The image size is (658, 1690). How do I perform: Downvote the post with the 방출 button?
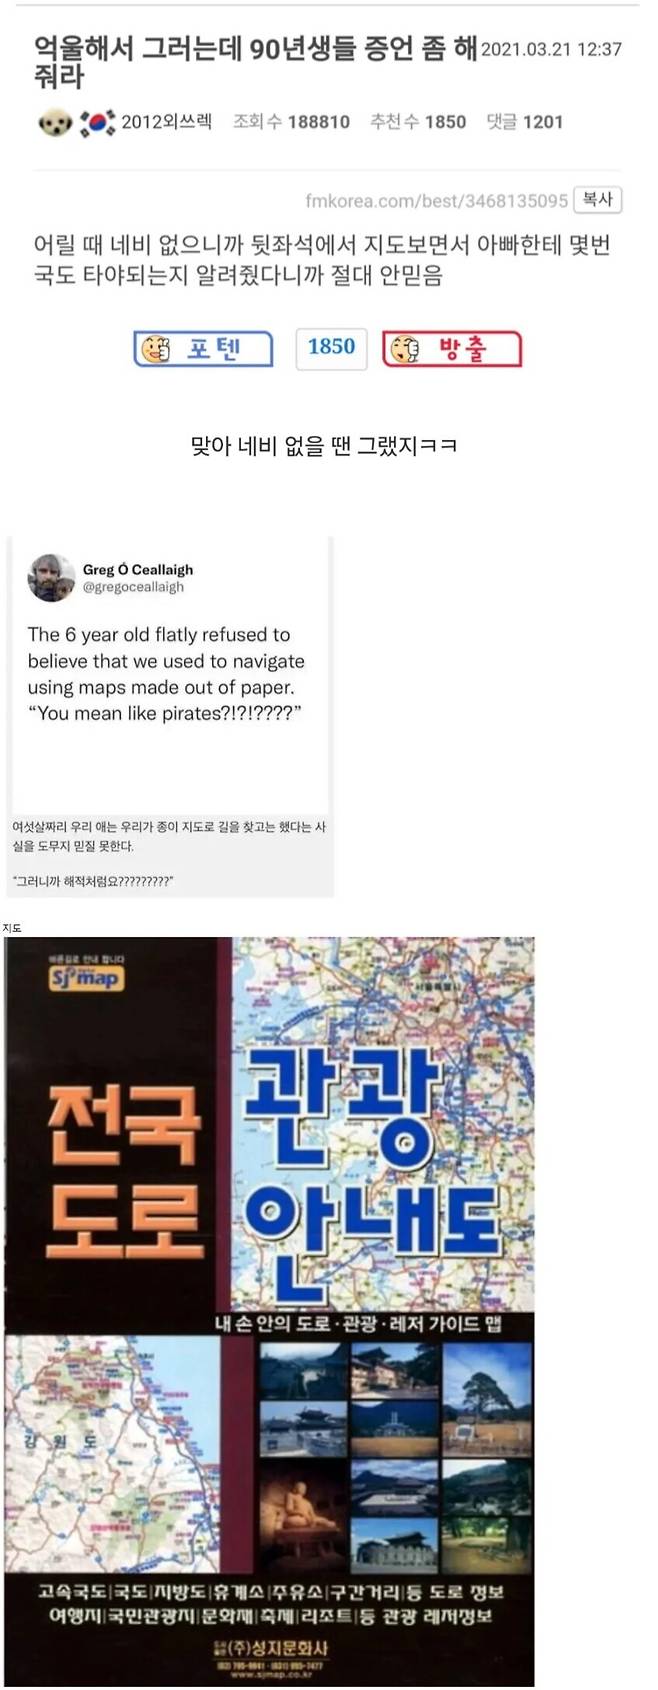[452, 349]
